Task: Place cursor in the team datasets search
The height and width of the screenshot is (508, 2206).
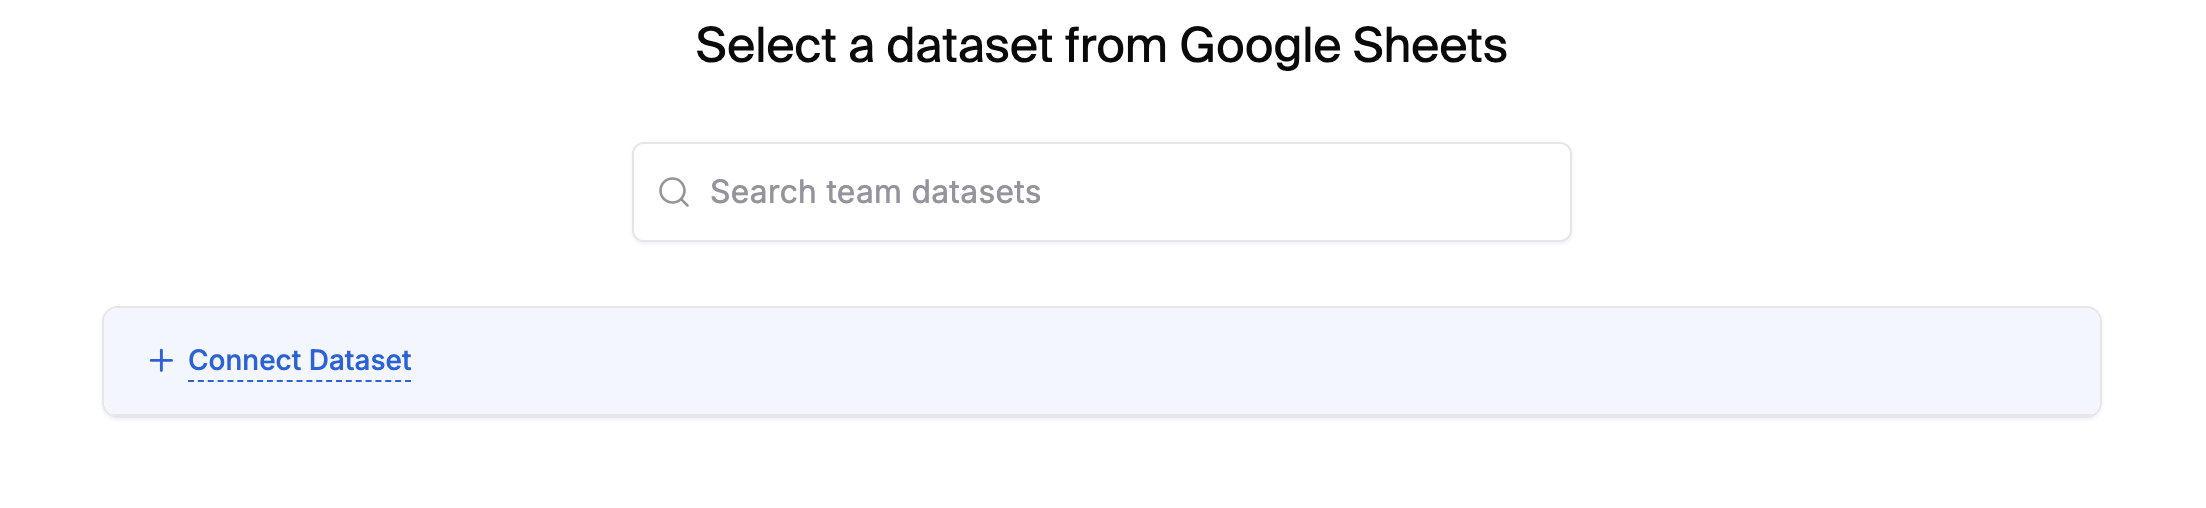Action: pyautogui.click(x=1100, y=192)
